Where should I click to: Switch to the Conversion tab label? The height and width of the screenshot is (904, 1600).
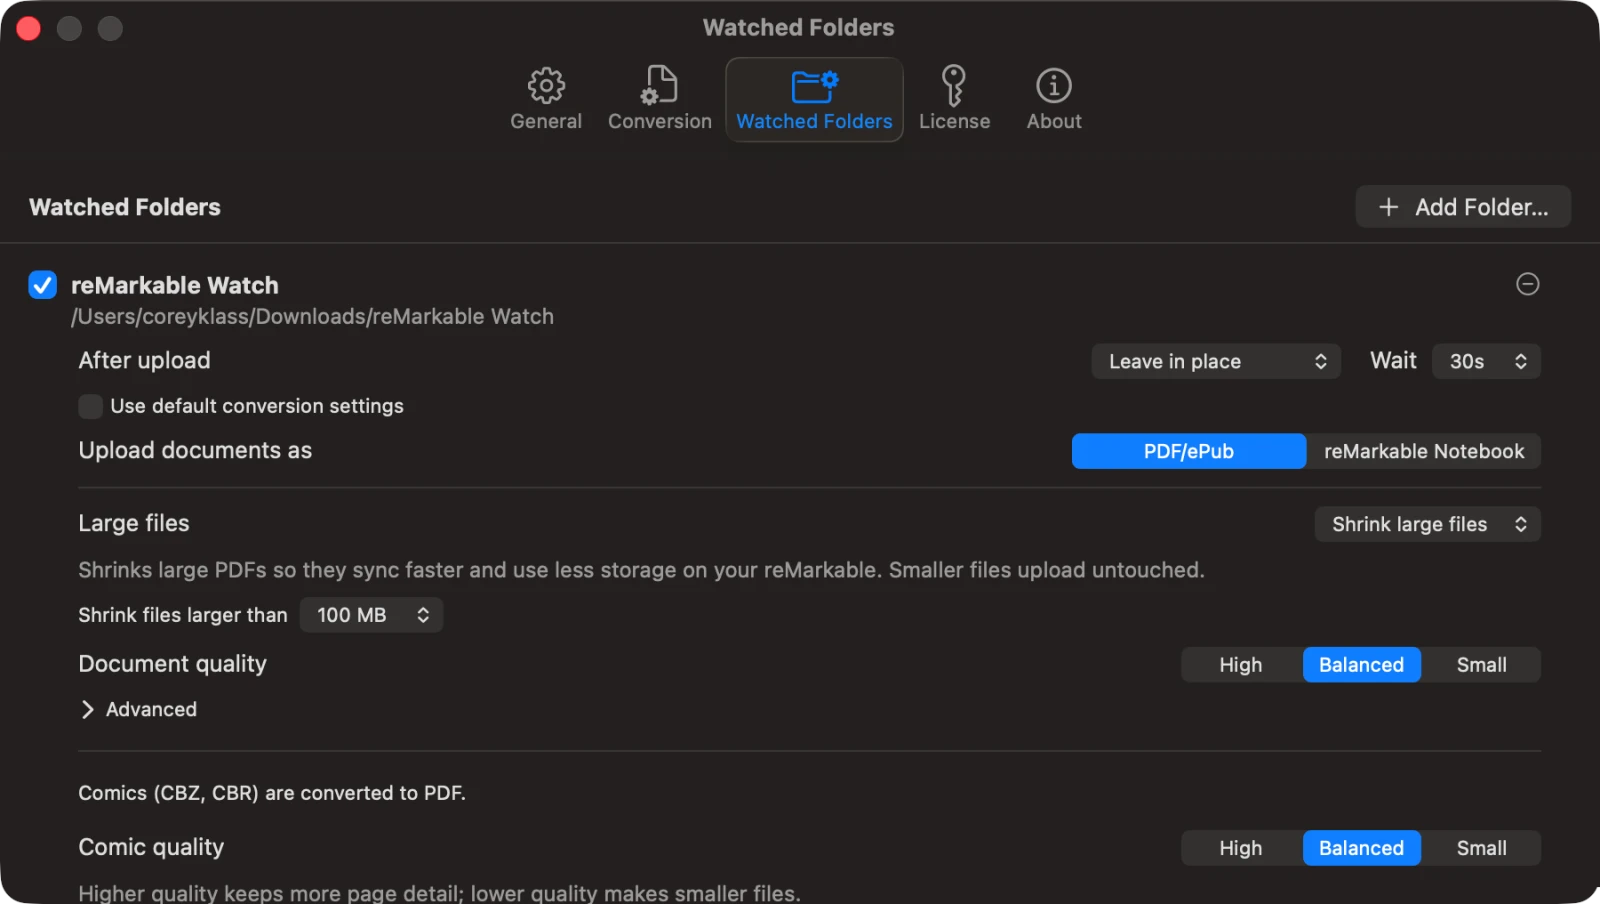click(x=660, y=121)
